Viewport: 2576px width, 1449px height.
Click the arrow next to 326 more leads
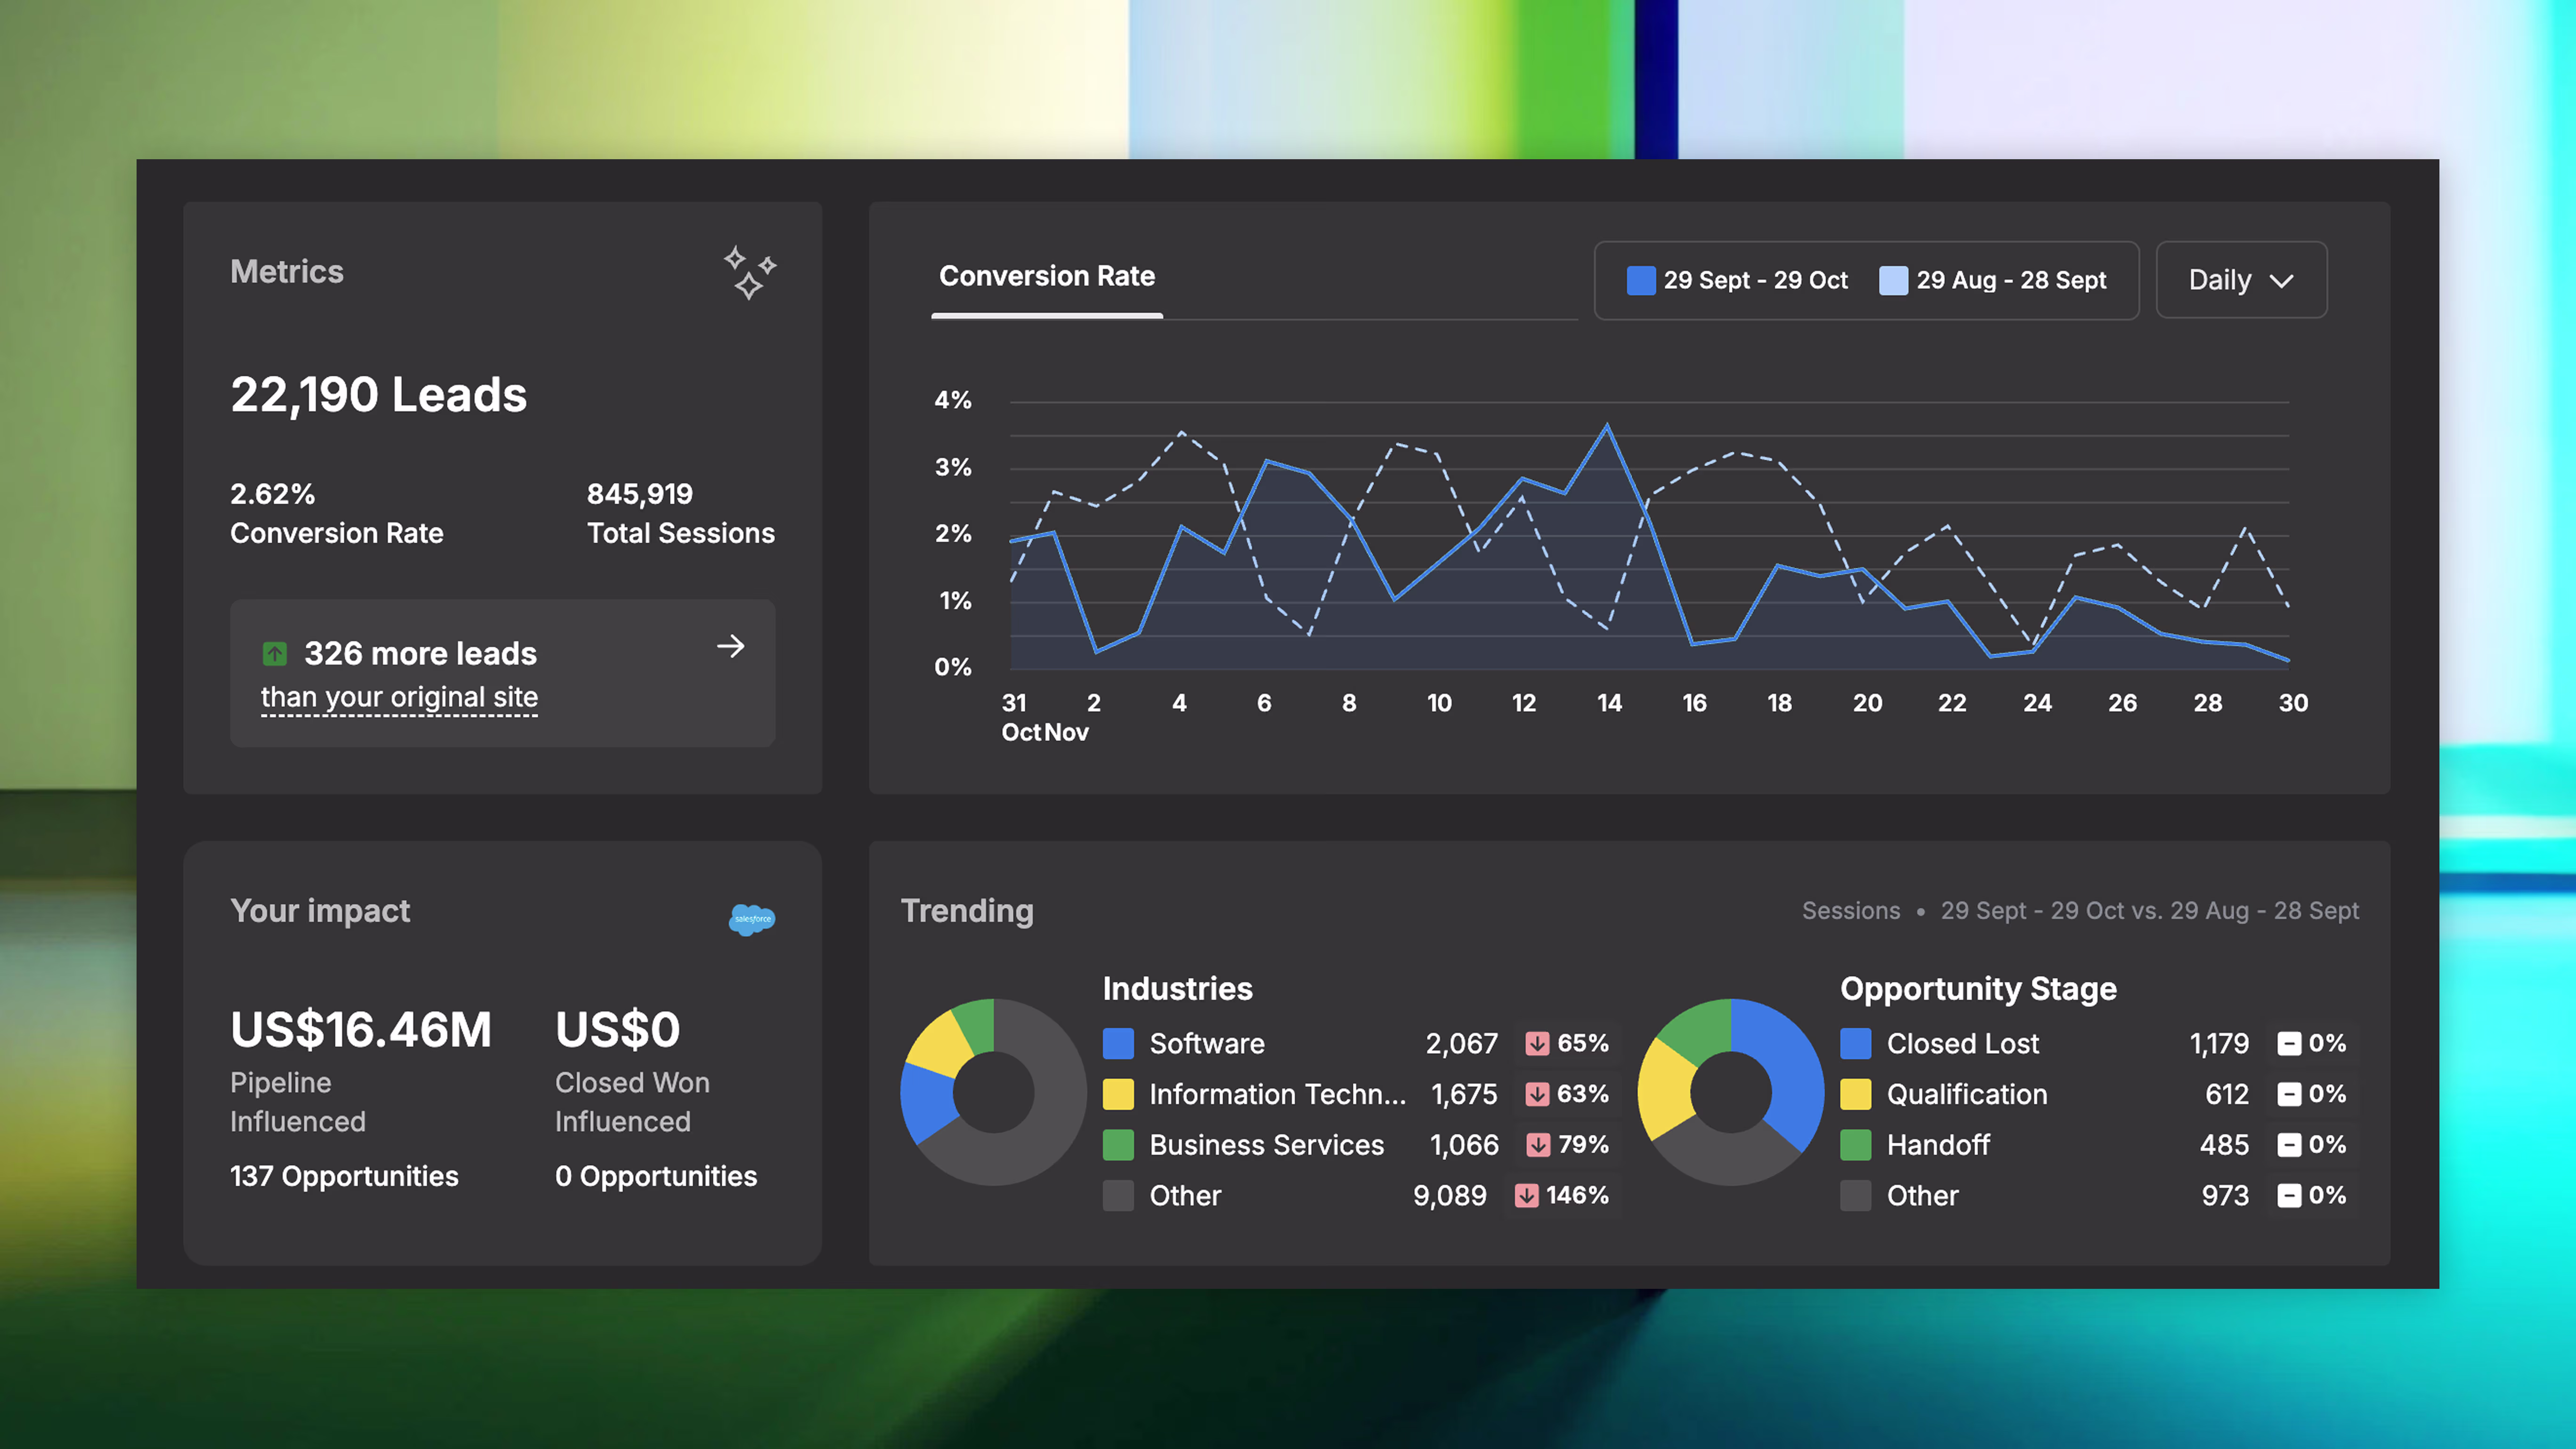tap(731, 647)
